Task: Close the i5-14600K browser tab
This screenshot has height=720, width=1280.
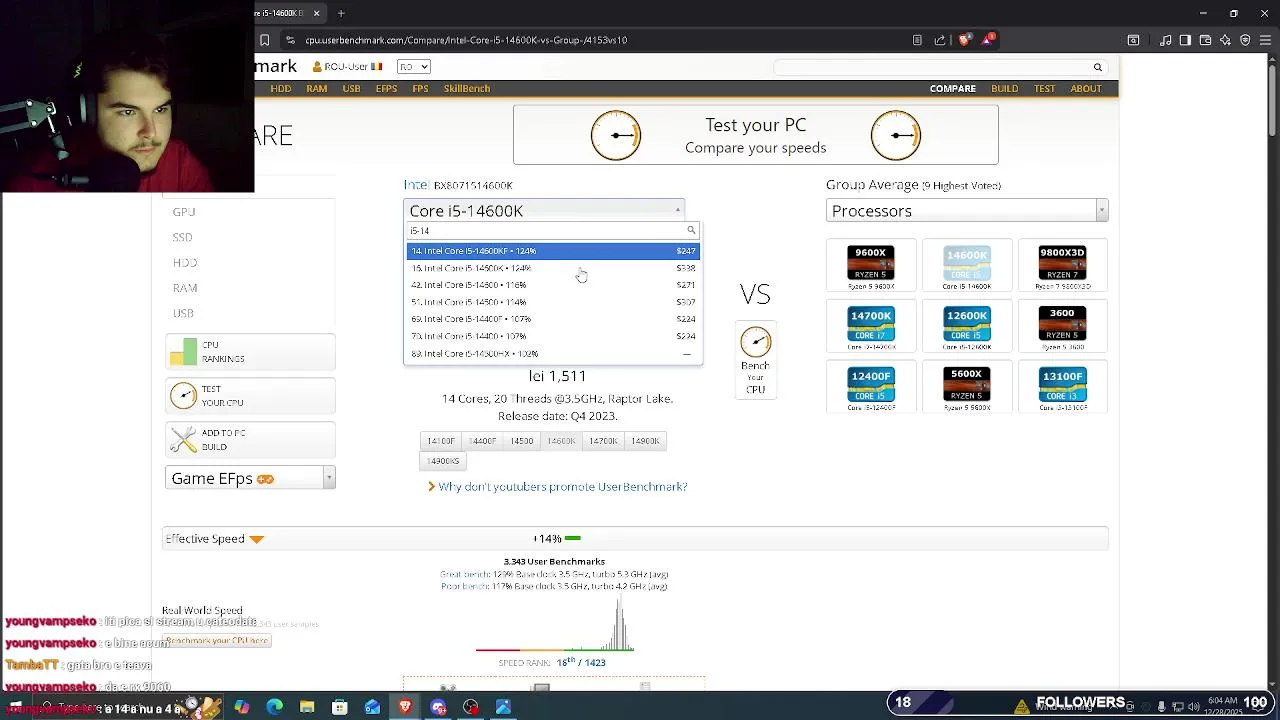Action: tap(317, 13)
